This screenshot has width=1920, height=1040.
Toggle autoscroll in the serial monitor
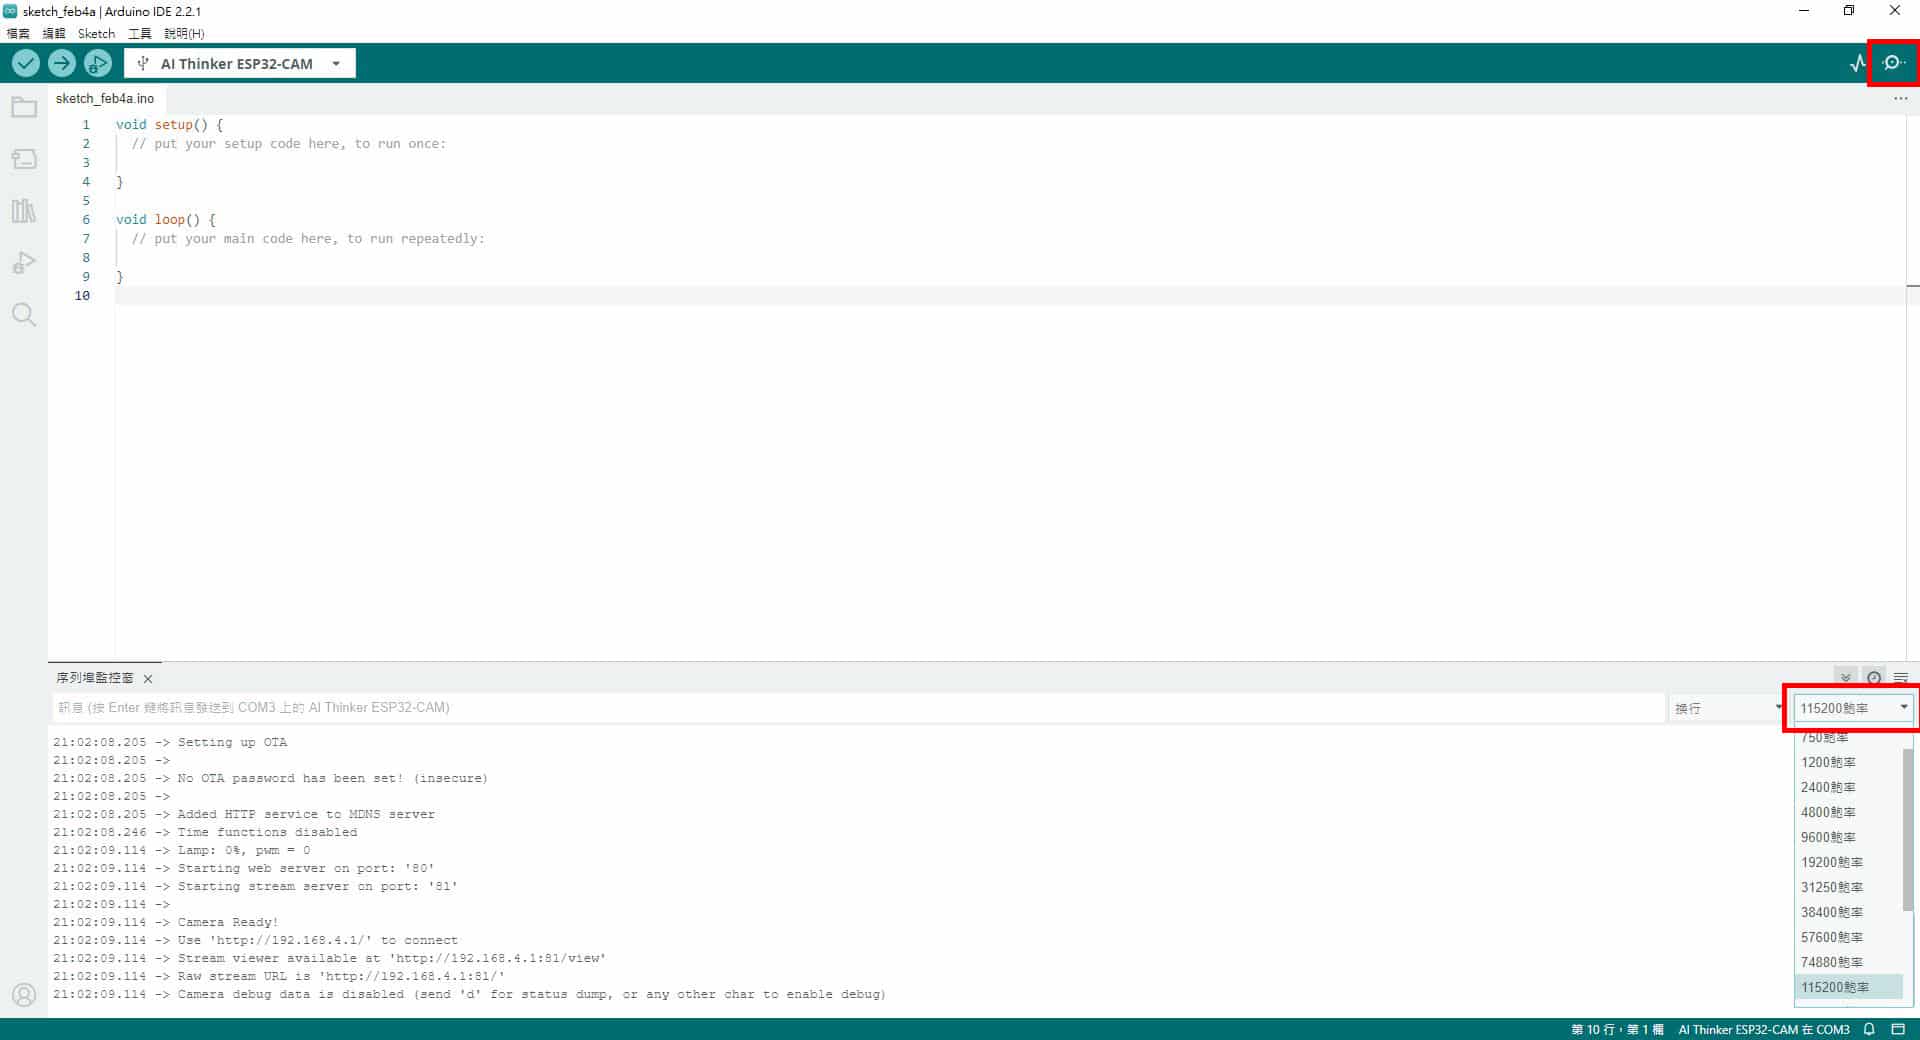[1845, 677]
